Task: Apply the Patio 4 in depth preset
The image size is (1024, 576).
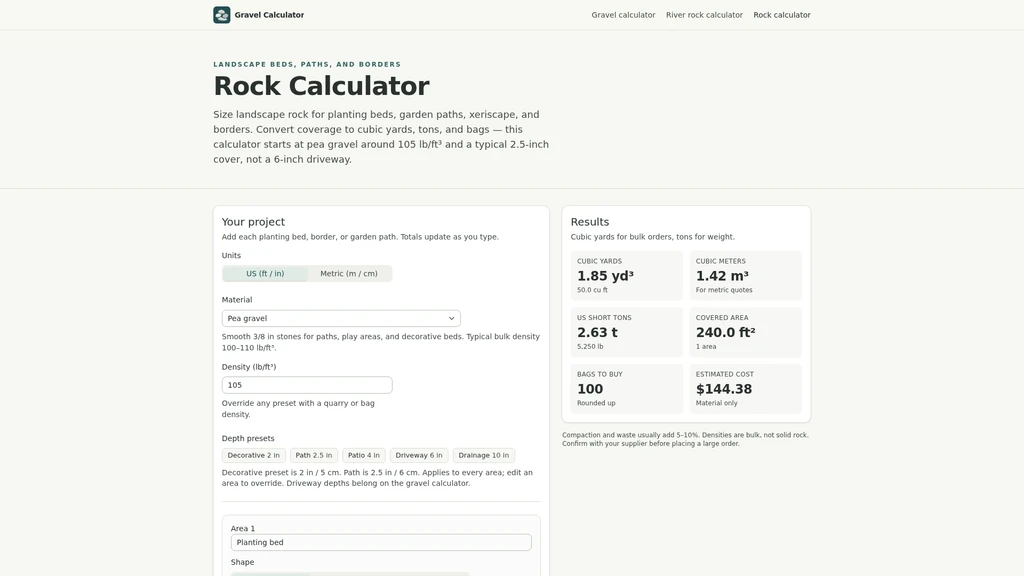Action: [364, 455]
